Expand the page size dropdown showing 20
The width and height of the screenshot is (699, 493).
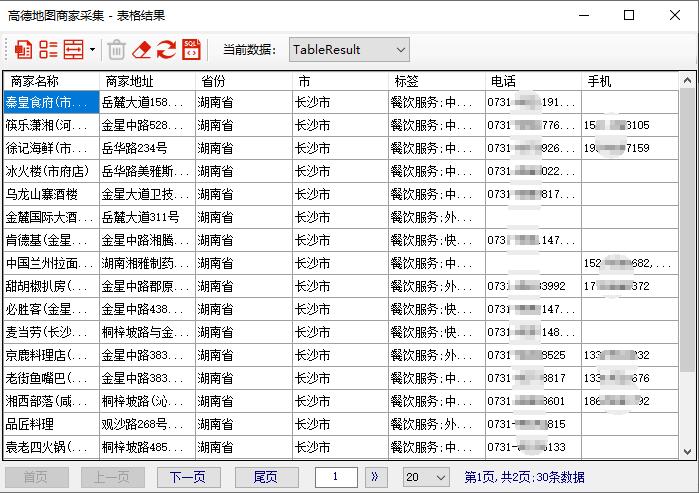click(x=425, y=477)
